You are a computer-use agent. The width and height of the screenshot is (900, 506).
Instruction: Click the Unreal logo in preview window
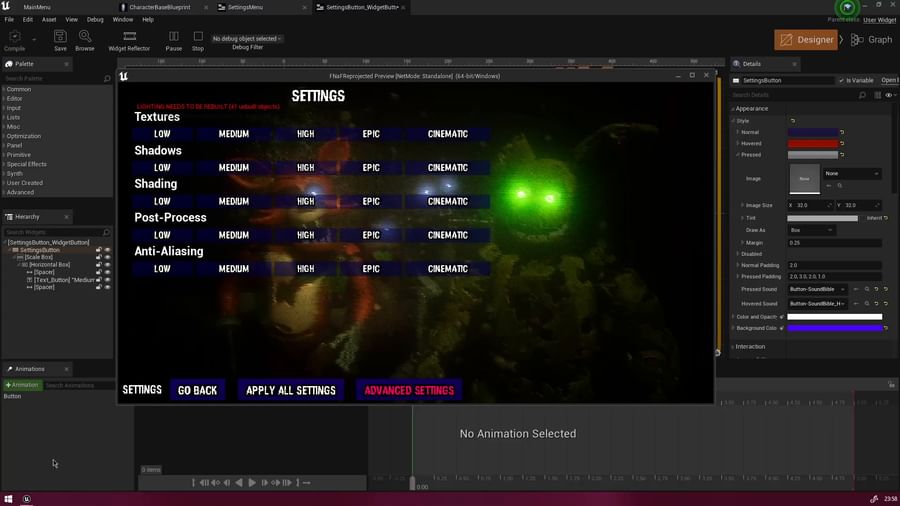pos(123,76)
